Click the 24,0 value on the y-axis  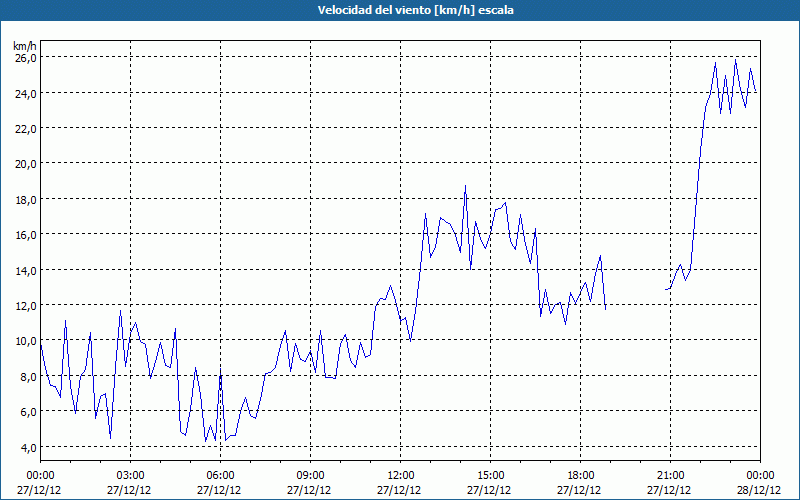(x=25, y=93)
